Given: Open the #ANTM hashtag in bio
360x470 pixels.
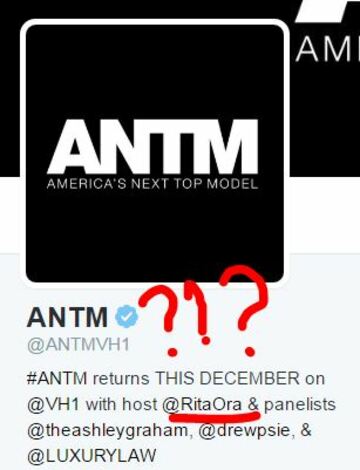Looking at the screenshot, I should pos(57,379).
